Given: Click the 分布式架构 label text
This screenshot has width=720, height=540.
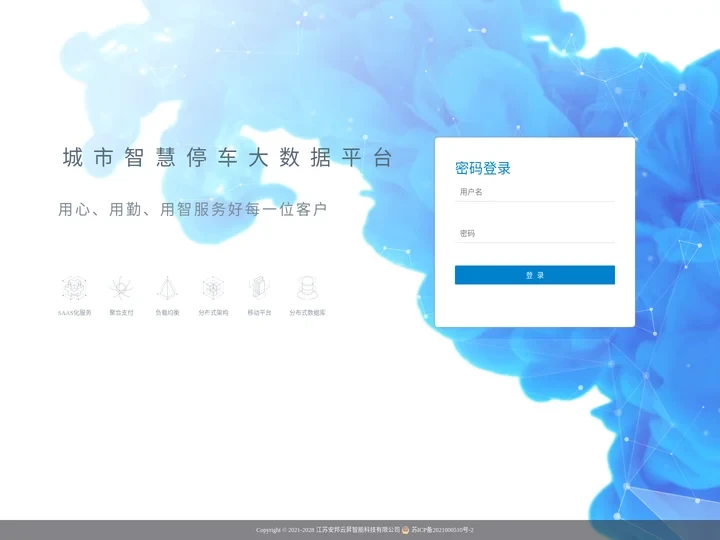Looking at the screenshot, I should point(213,313).
